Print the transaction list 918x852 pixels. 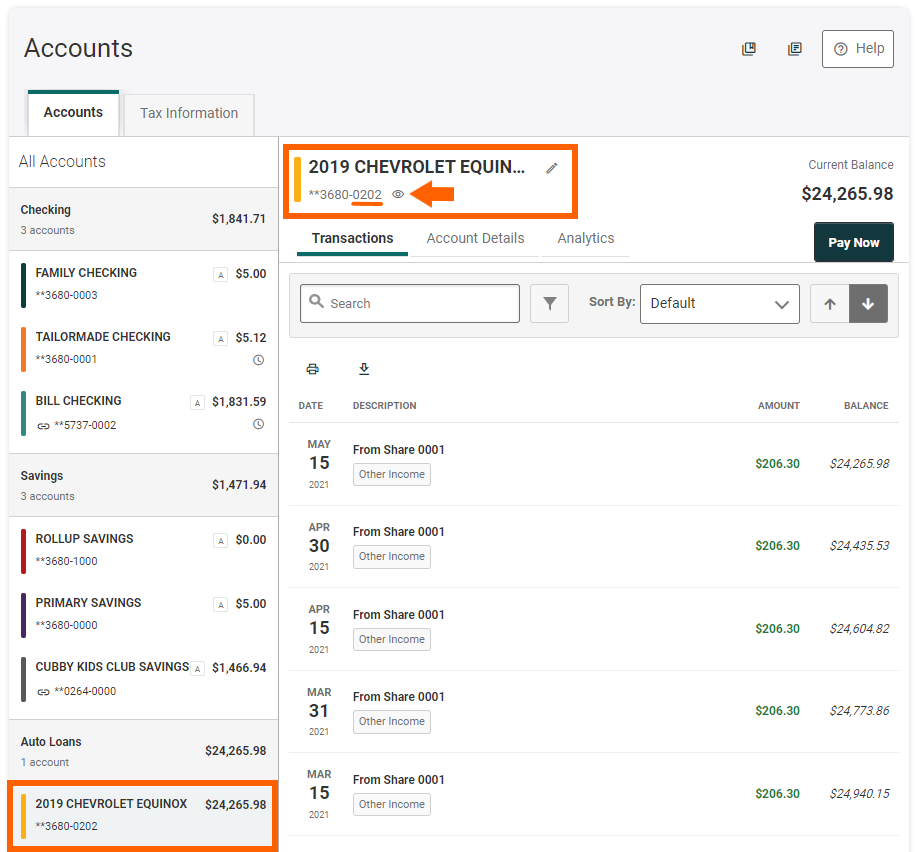click(313, 369)
